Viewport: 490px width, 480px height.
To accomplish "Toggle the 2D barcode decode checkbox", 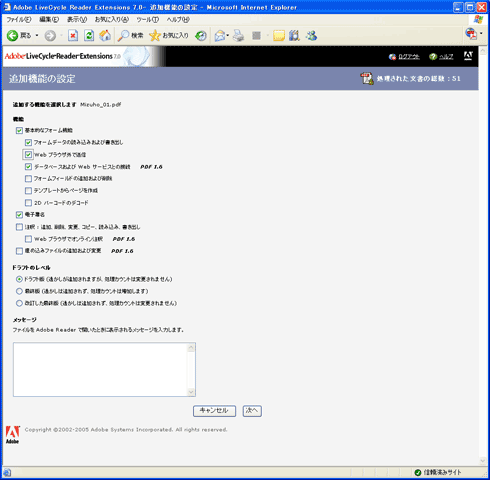I will point(28,203).
